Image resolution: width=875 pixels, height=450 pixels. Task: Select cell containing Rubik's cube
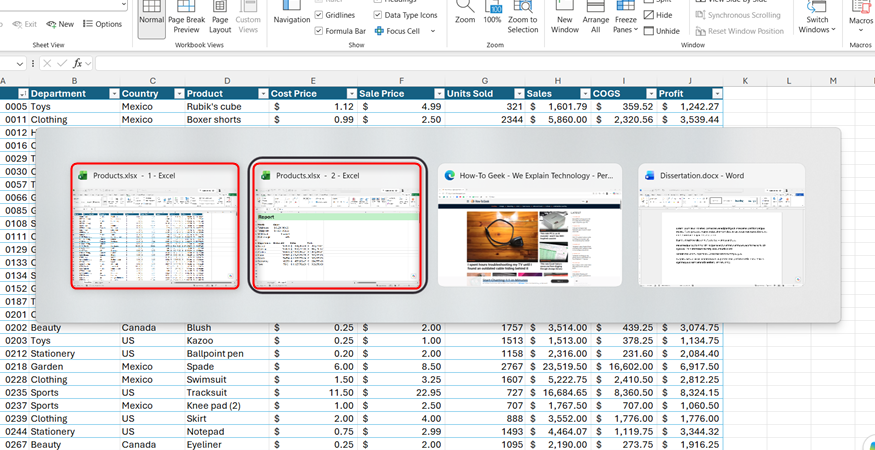227,107
